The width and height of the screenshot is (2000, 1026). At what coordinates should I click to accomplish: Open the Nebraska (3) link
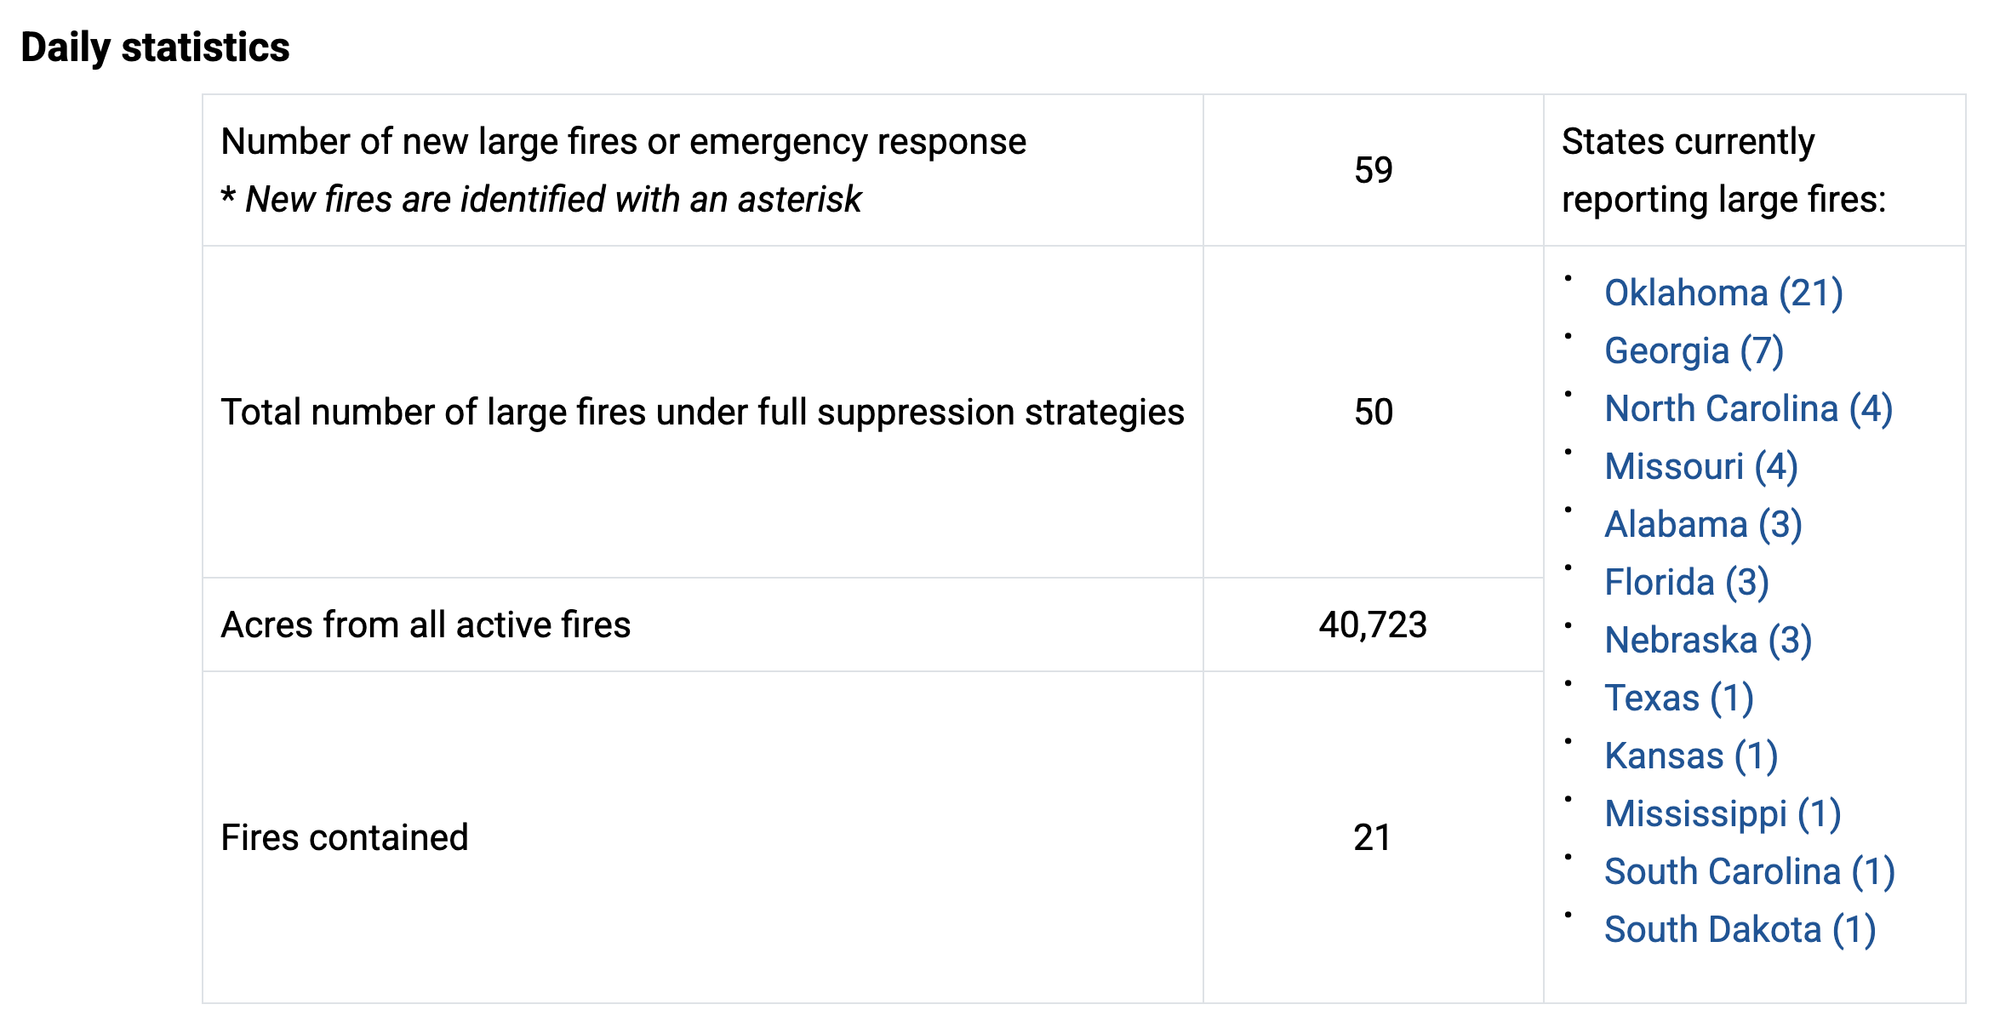[x=1708, y=640]
